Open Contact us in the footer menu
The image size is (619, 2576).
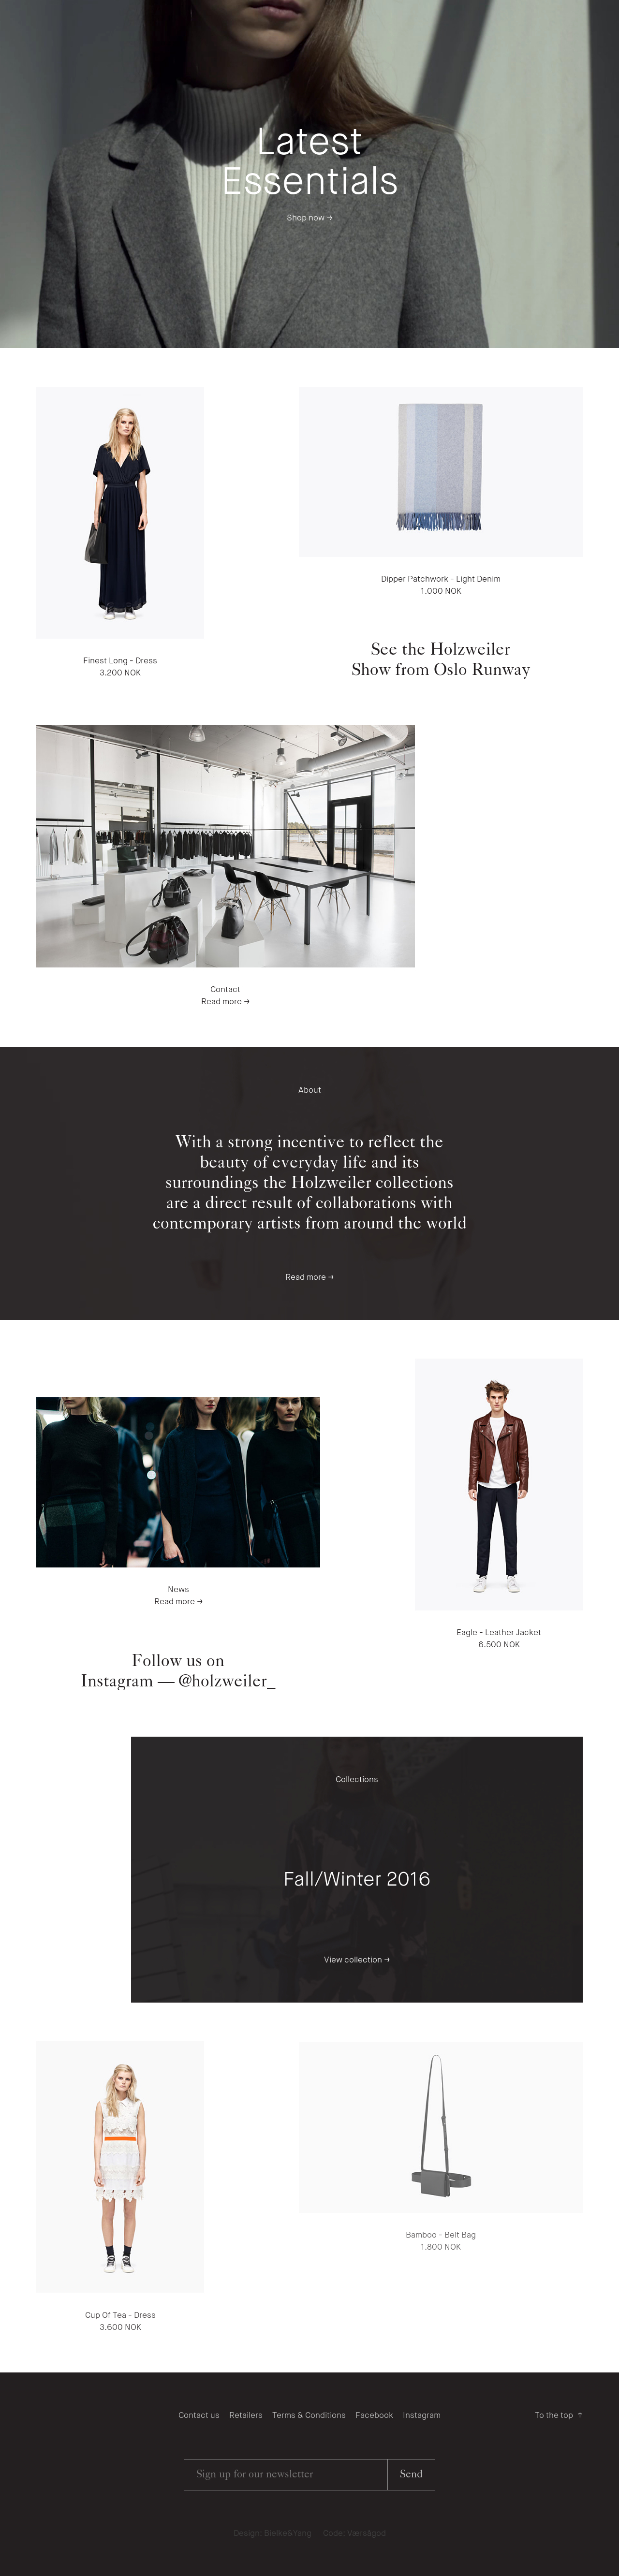198,2415
